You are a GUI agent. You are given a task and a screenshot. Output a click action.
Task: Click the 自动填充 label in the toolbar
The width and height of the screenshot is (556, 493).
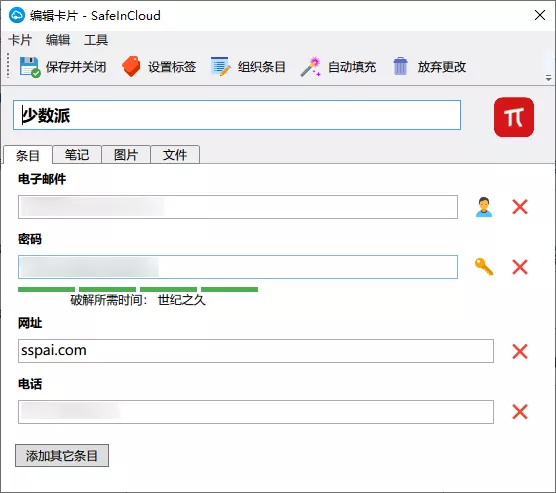click(352, 67)
